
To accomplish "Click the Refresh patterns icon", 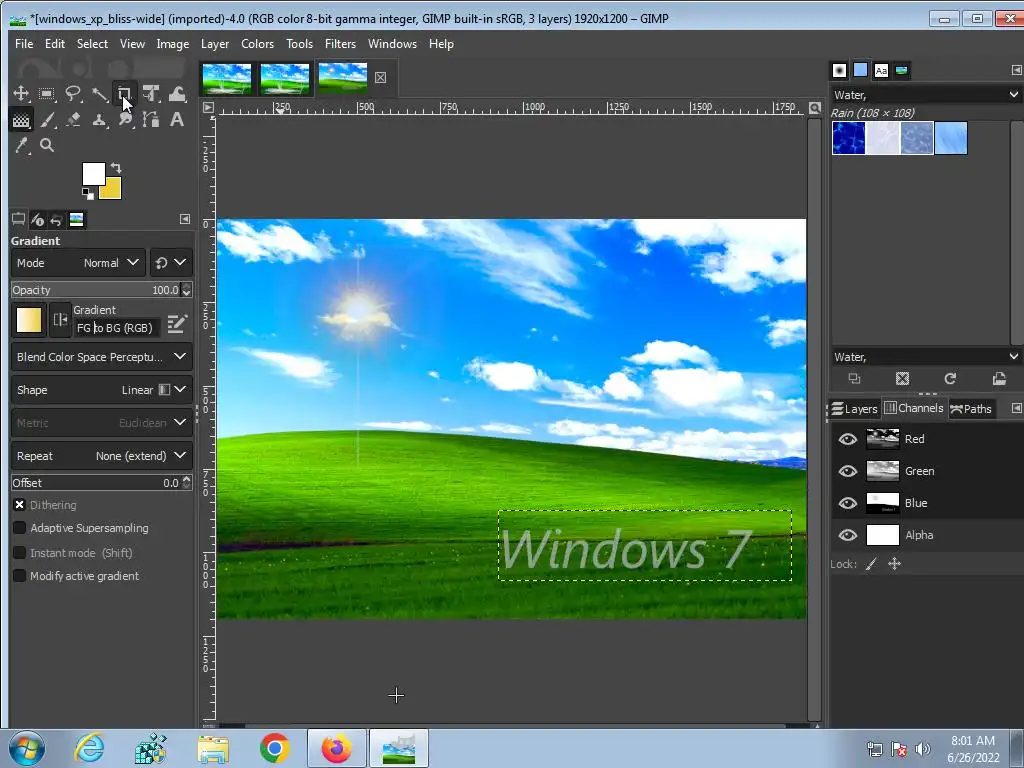I will (x=950, y=379).
